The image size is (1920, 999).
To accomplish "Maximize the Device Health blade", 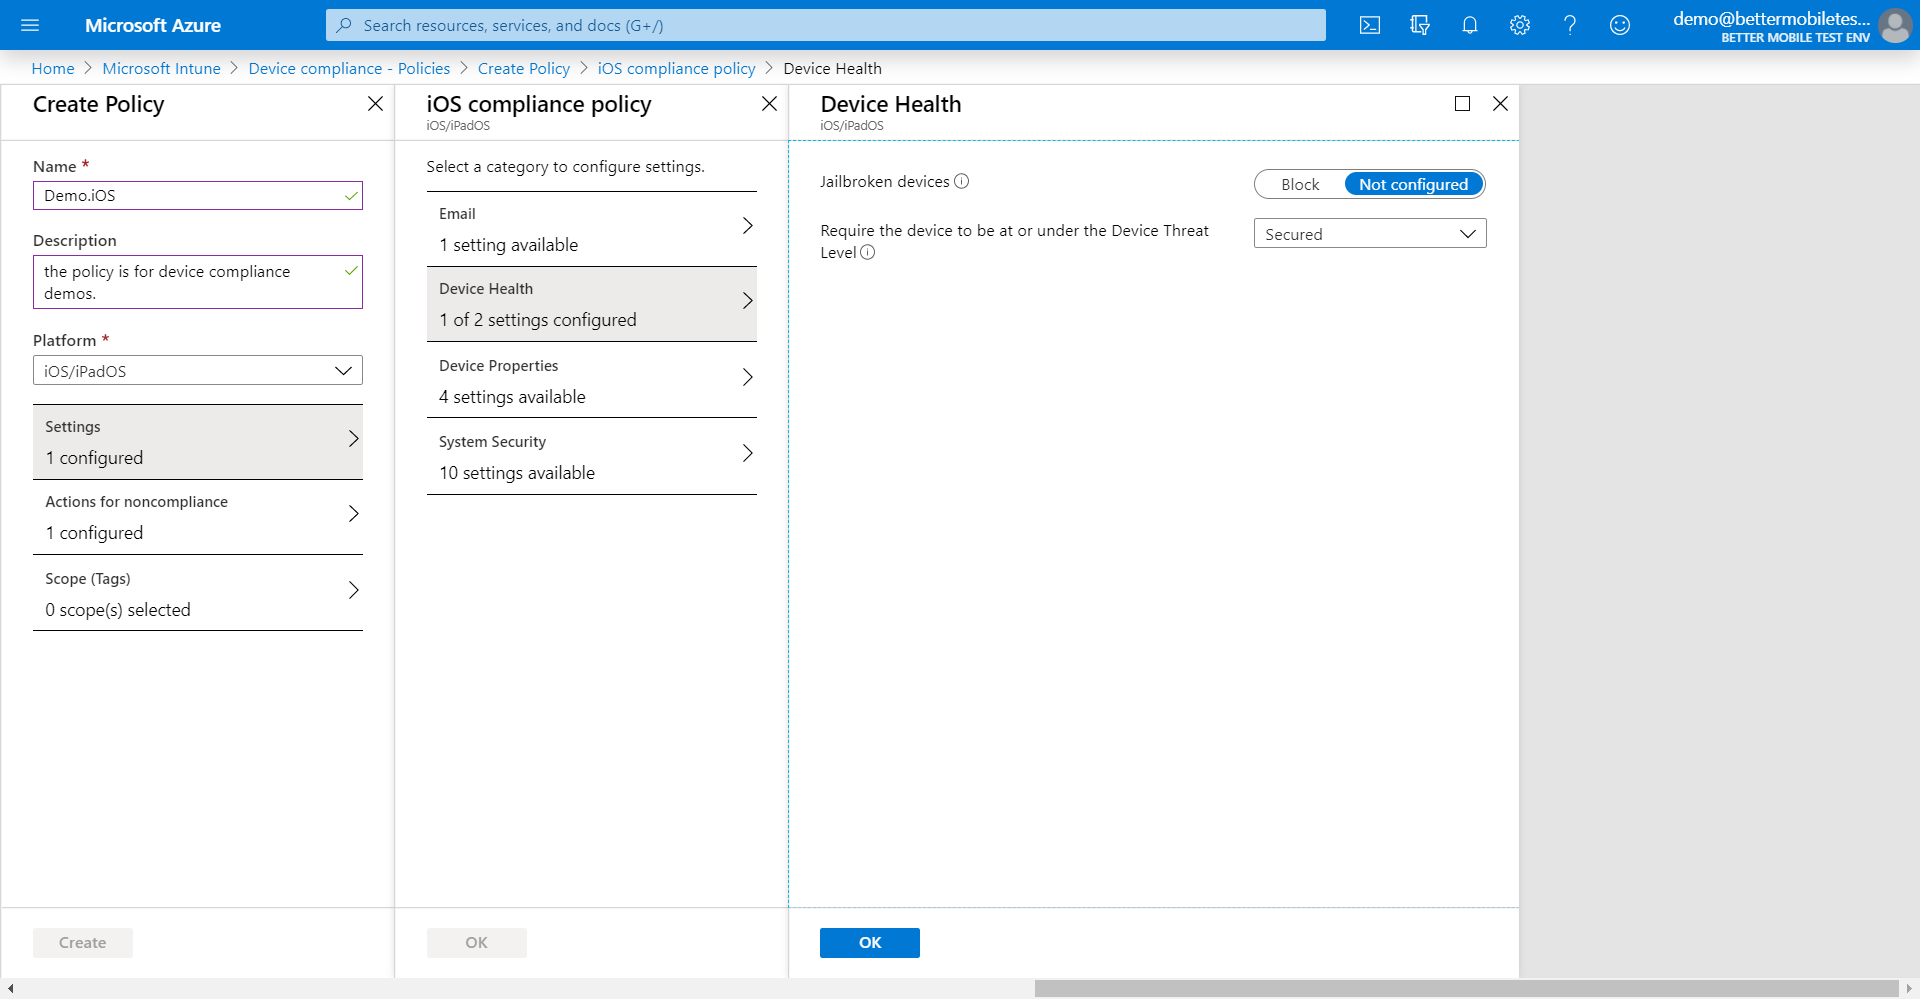I will click(1462, 104).
